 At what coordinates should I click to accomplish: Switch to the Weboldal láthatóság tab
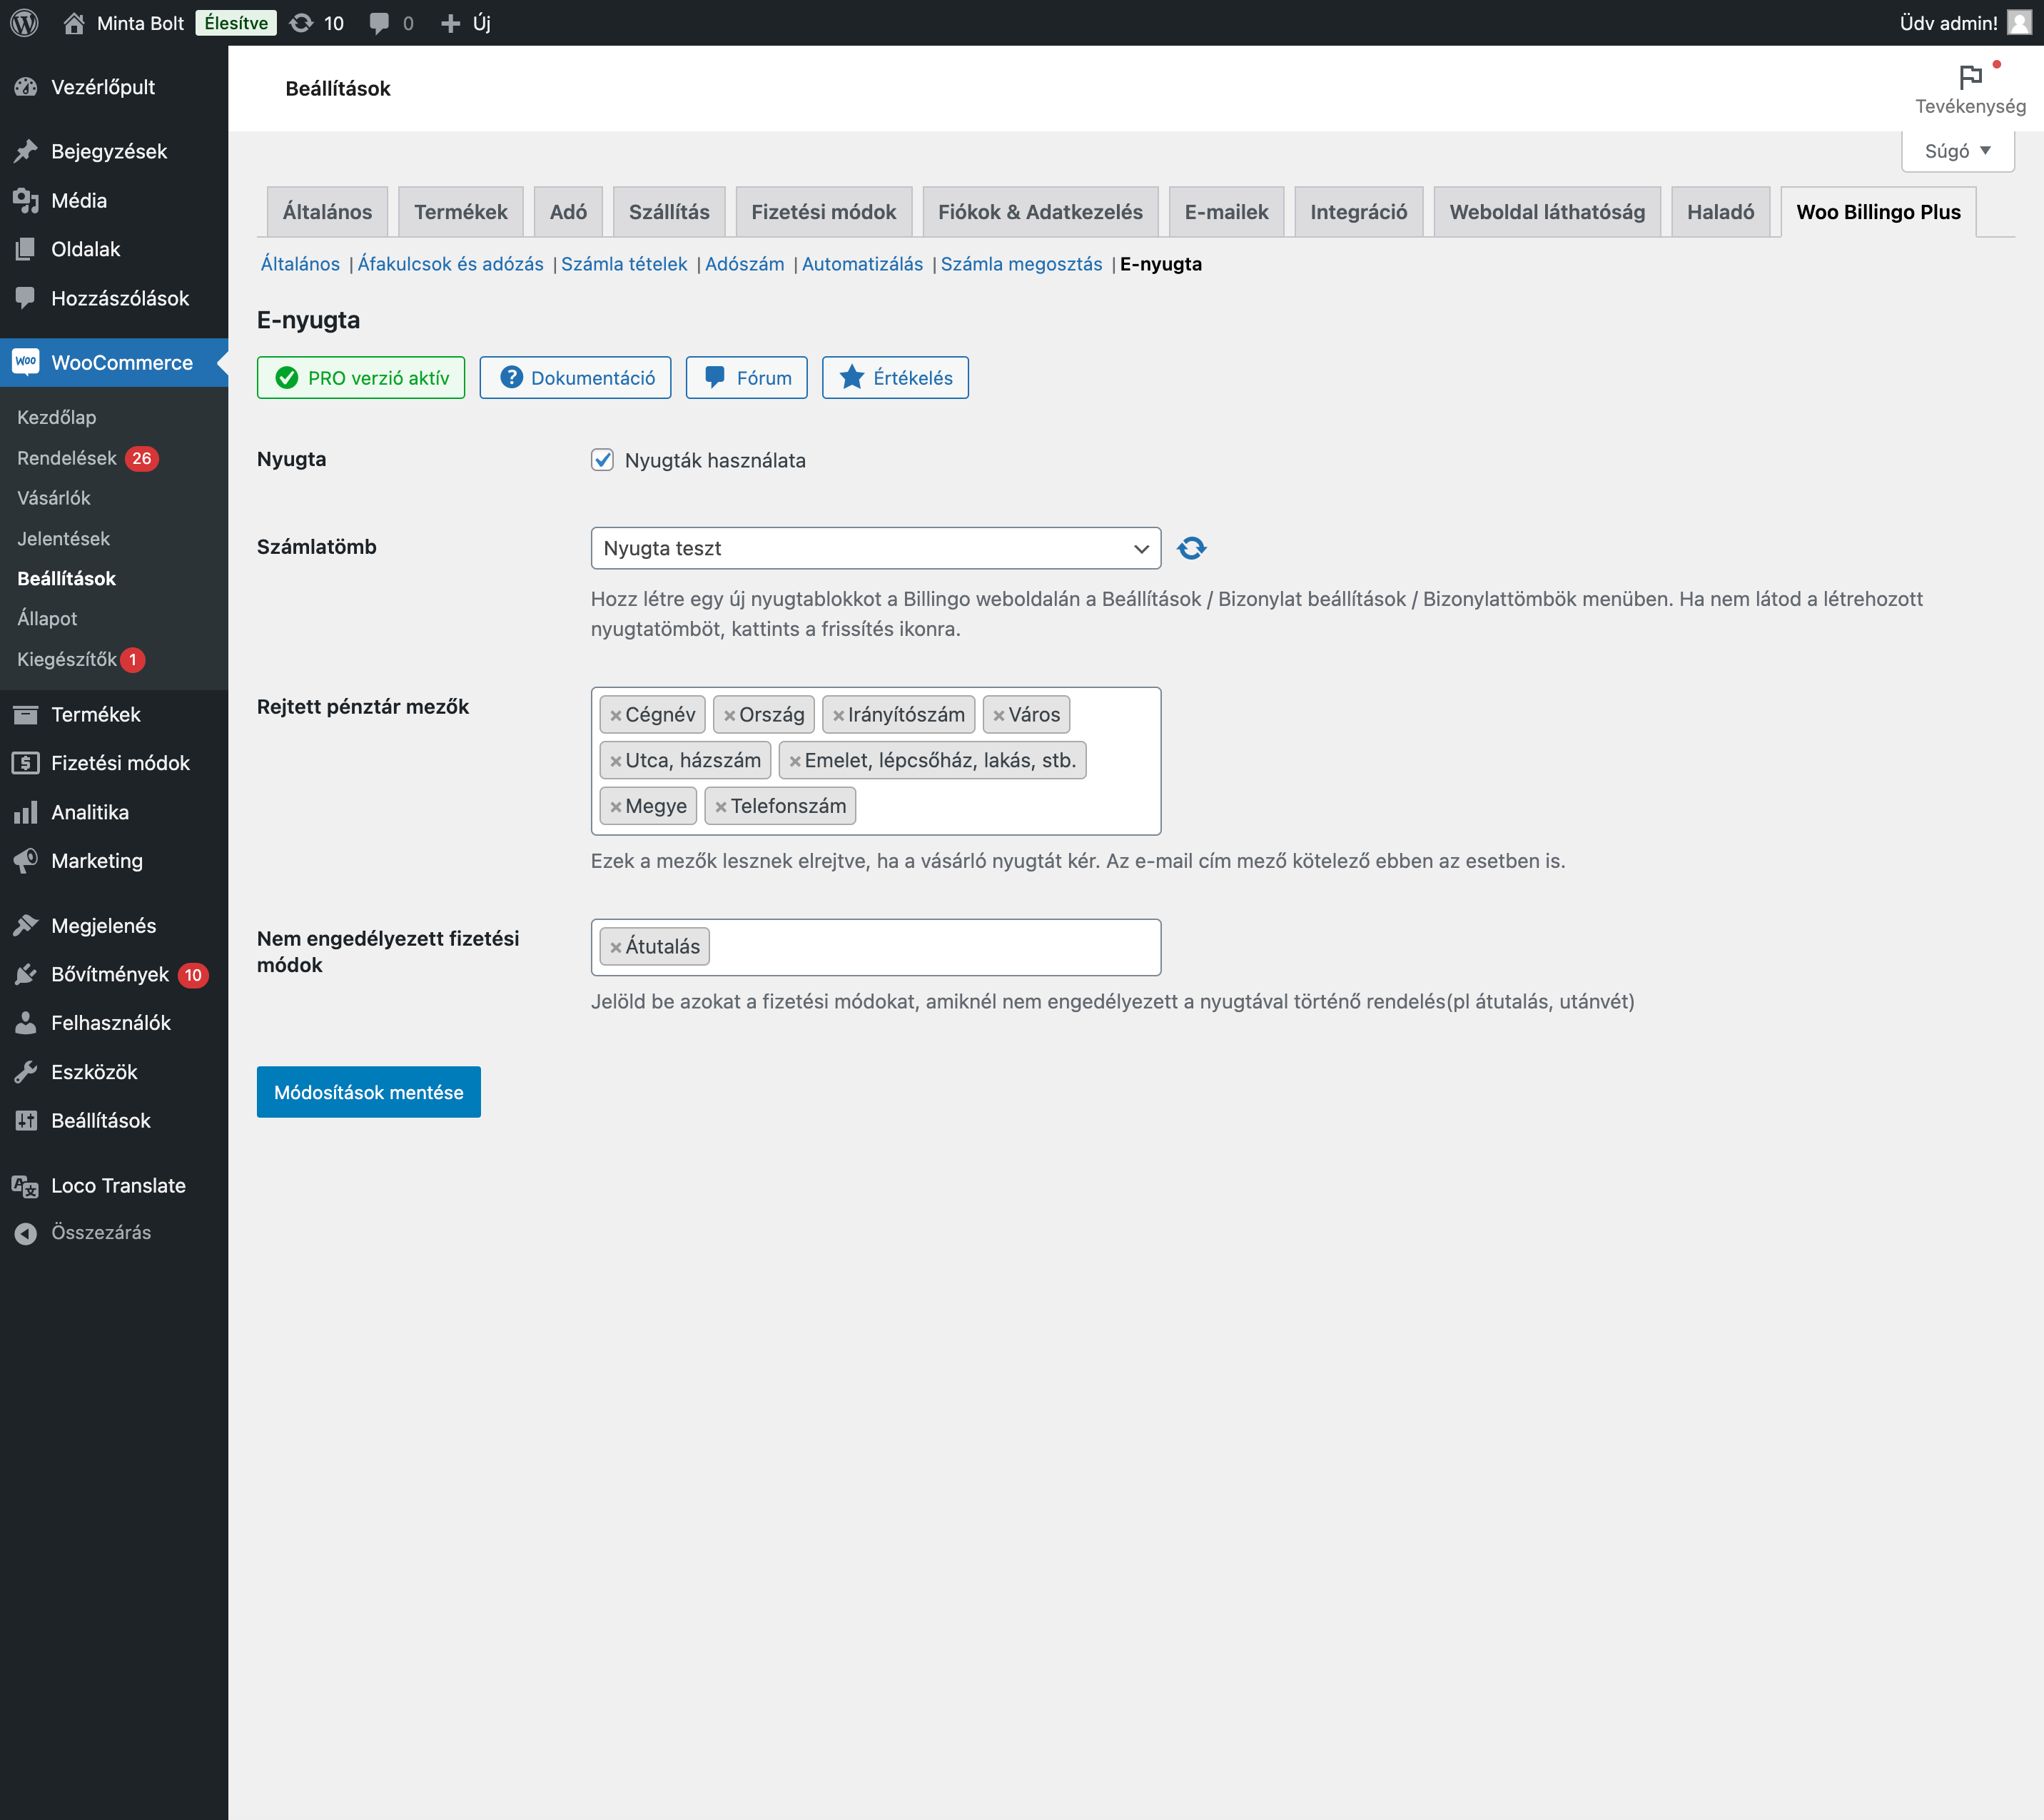click(1547, 212)
